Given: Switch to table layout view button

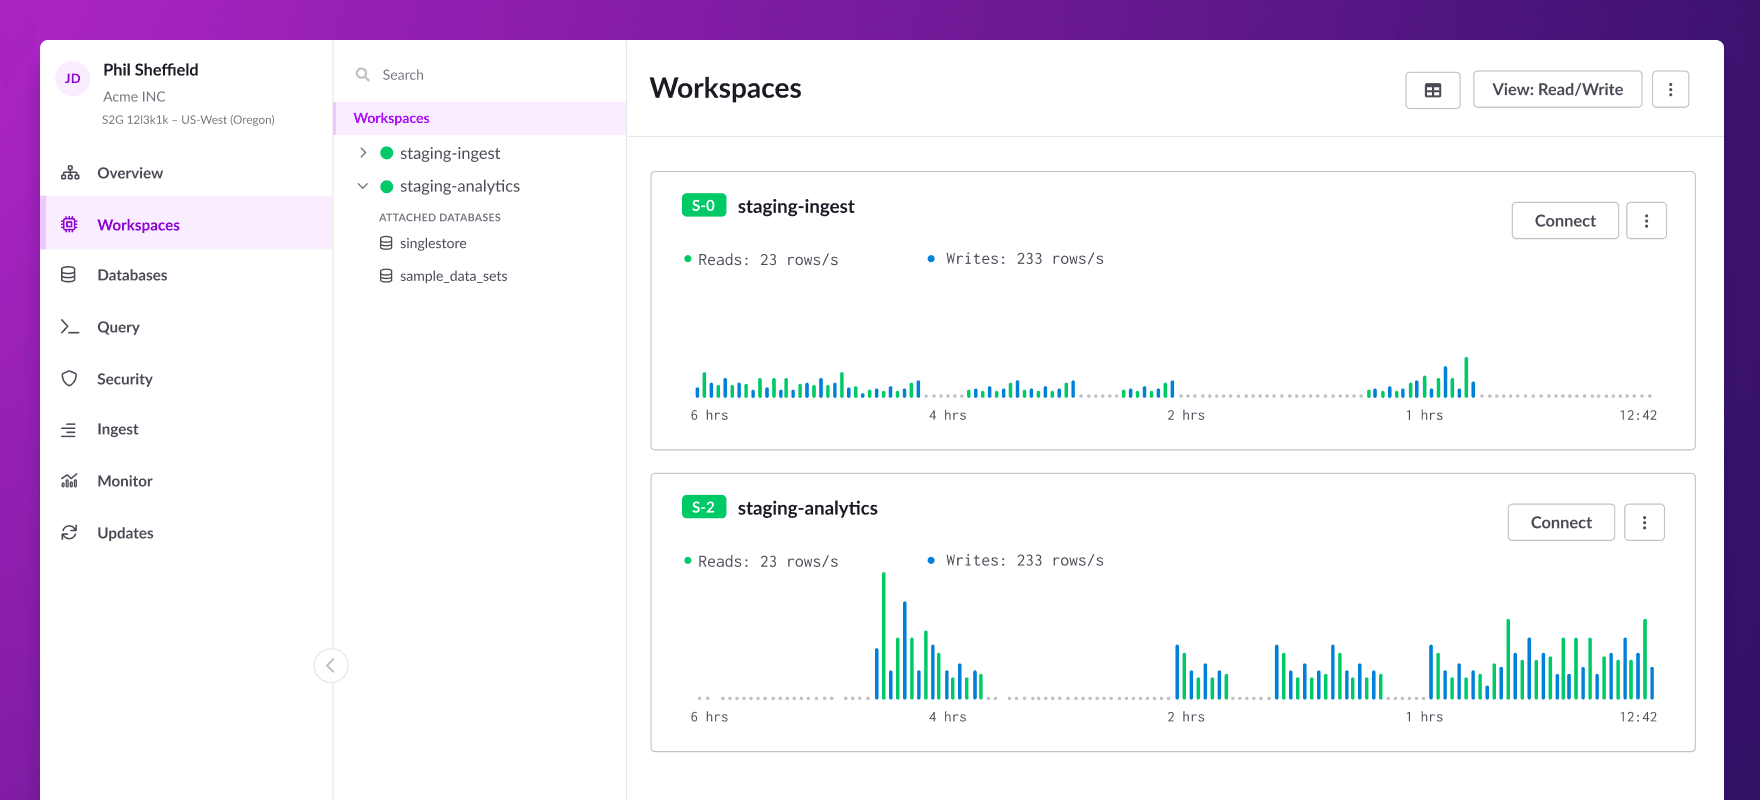Looking at the screenshot, I should pyautogui.click(x=1433, y=90).
